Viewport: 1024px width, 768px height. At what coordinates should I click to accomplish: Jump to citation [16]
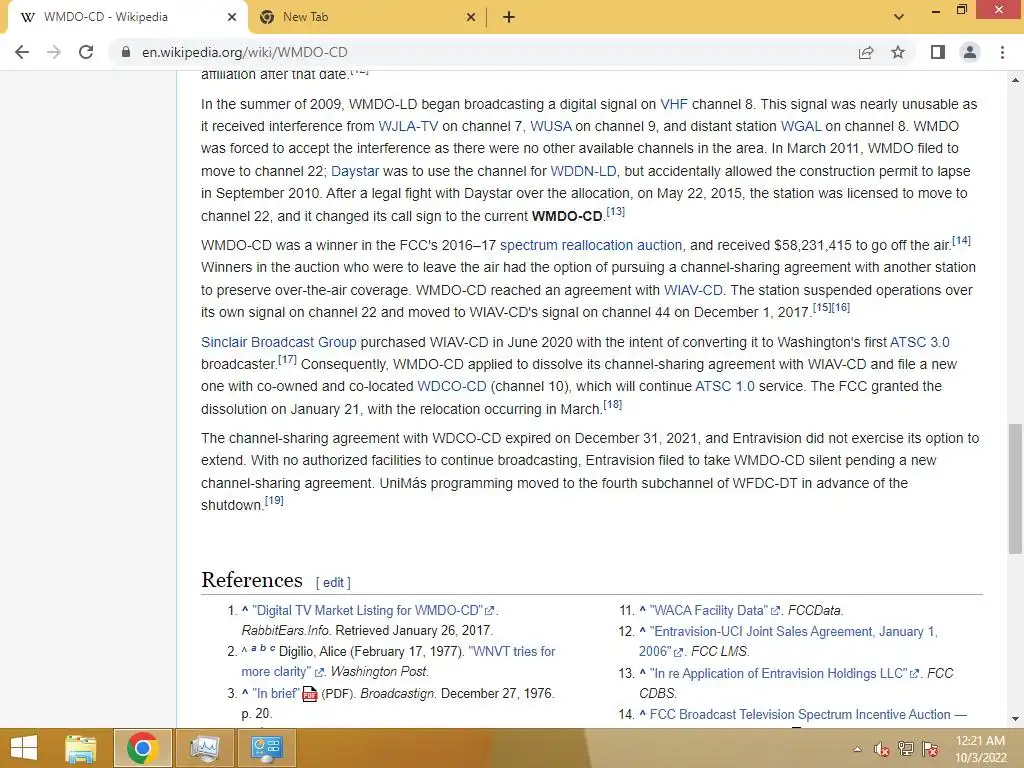tap(840, 308)
